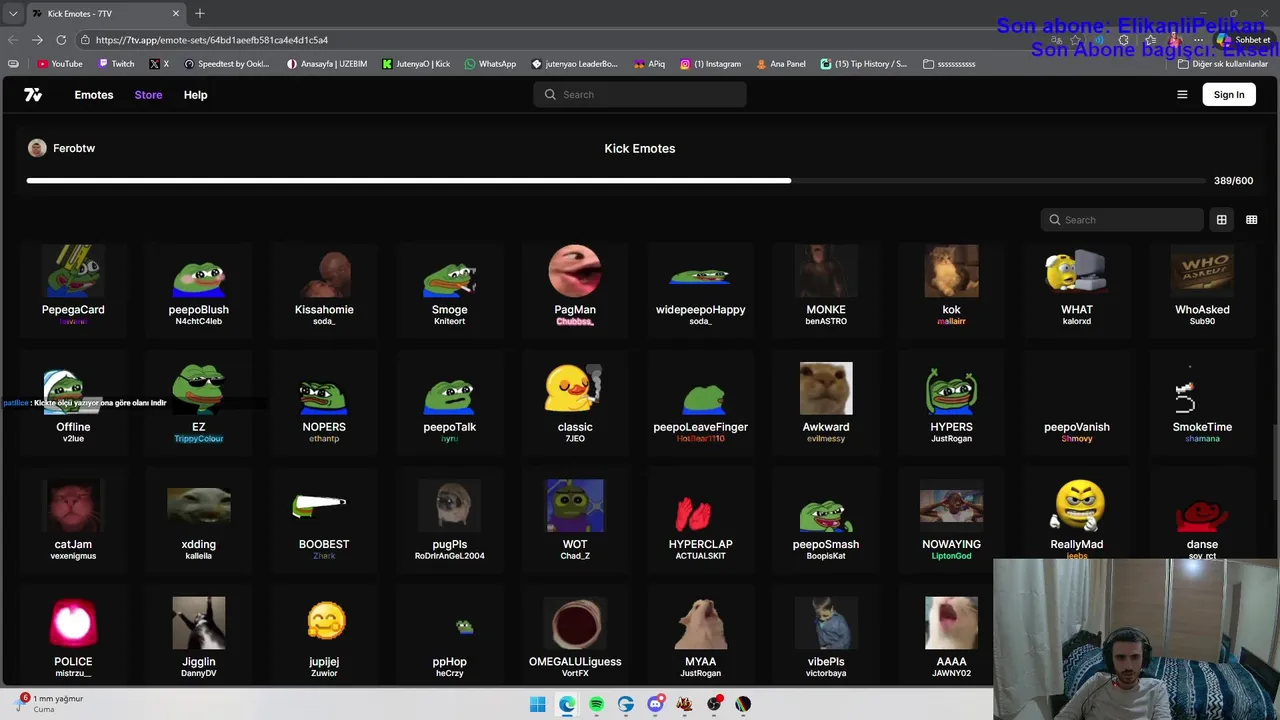Open Microsoft Edge from the taskbar
The width and height of the screenshot is (1280, 720).
point(567,704)
